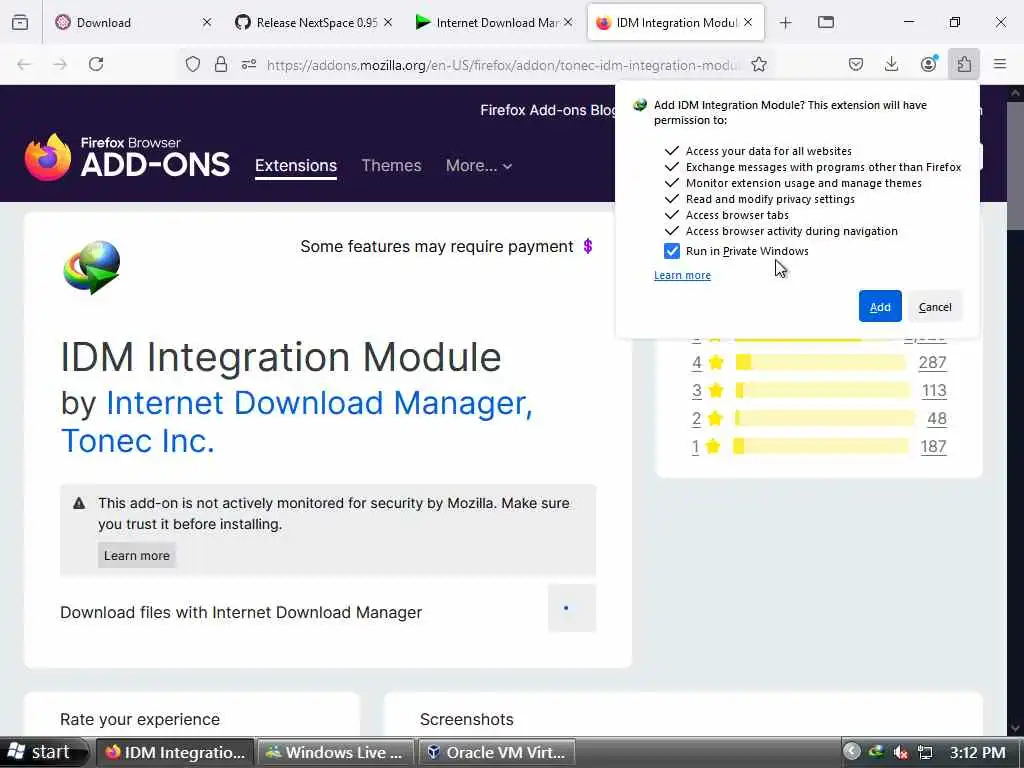Click the IDM tray icon
The width and height of the screenshot is (1024, 768).
876,752
